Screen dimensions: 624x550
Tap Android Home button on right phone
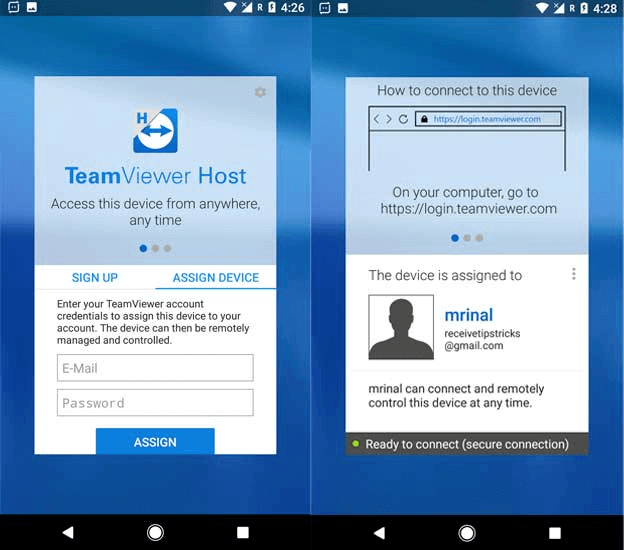[x=467, y=533]
